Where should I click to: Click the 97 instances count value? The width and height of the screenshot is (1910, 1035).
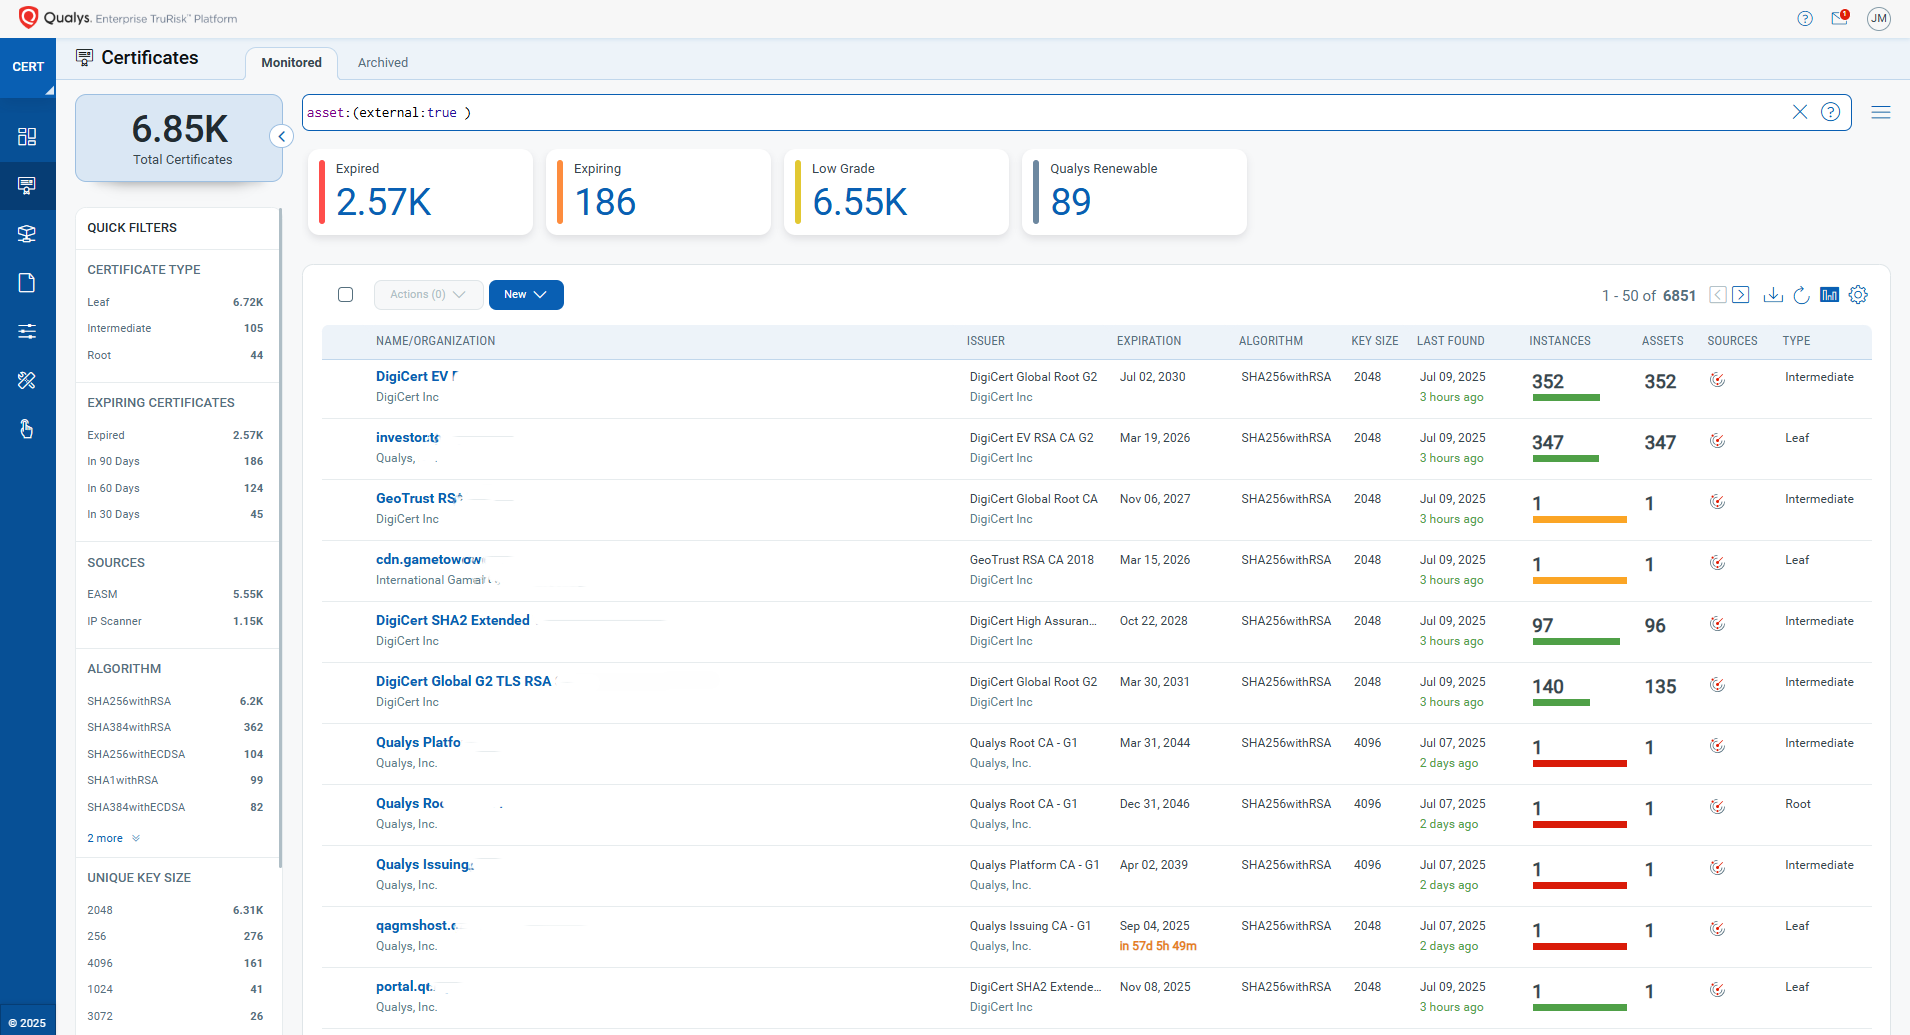point(1543,625)
